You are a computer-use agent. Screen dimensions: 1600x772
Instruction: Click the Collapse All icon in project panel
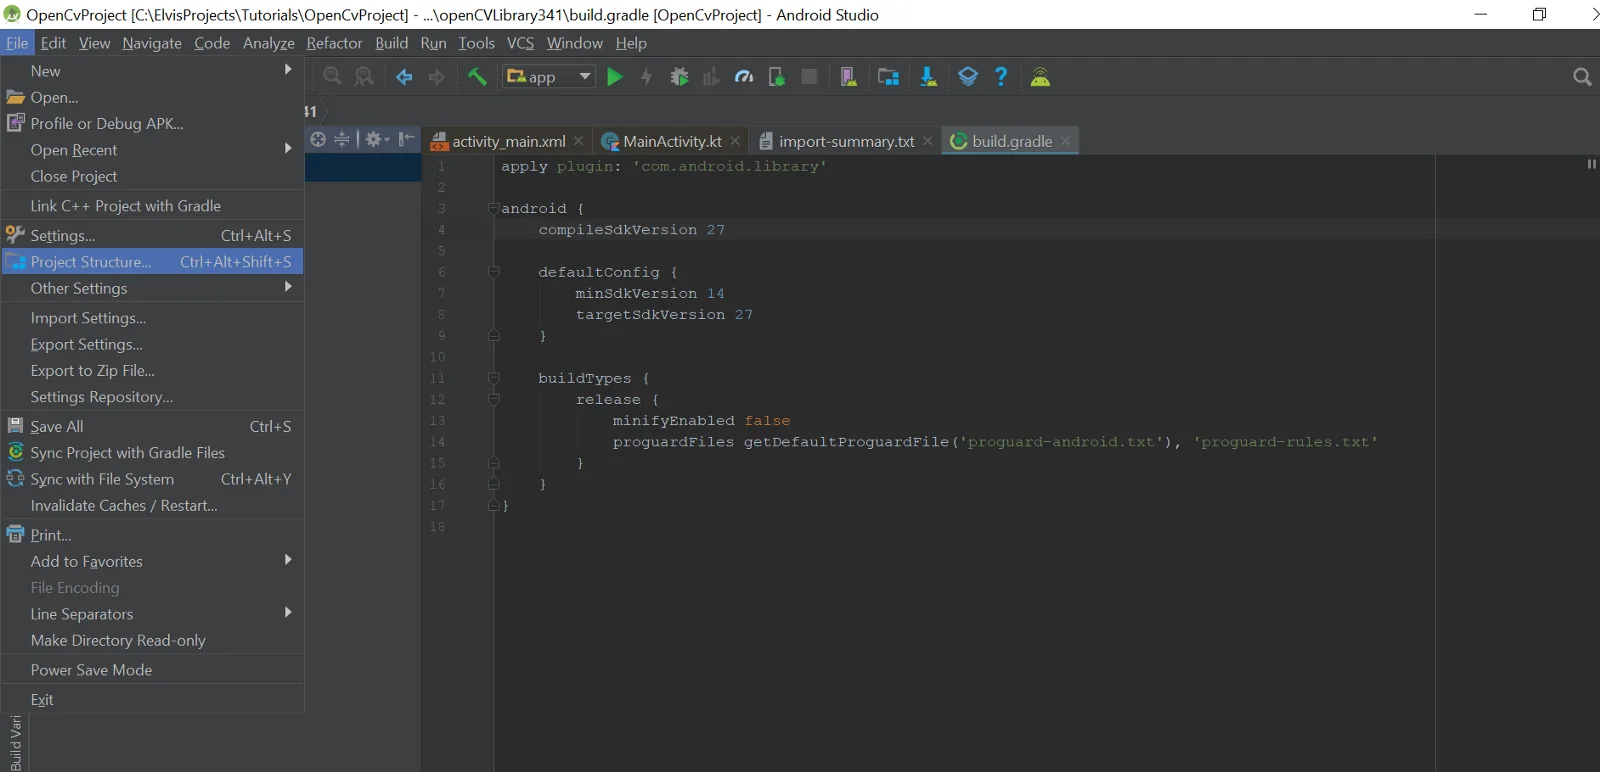pyautogui.click(x=342, y=139)
